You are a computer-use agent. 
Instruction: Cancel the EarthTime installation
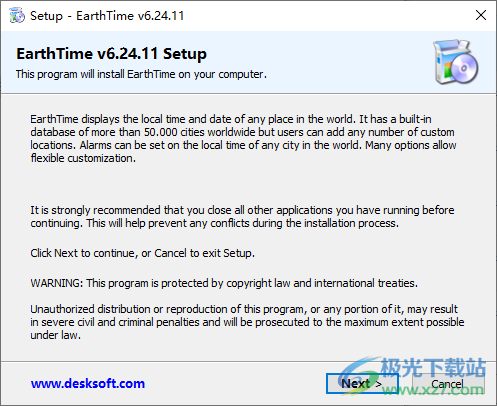click(x=448, y=384)
